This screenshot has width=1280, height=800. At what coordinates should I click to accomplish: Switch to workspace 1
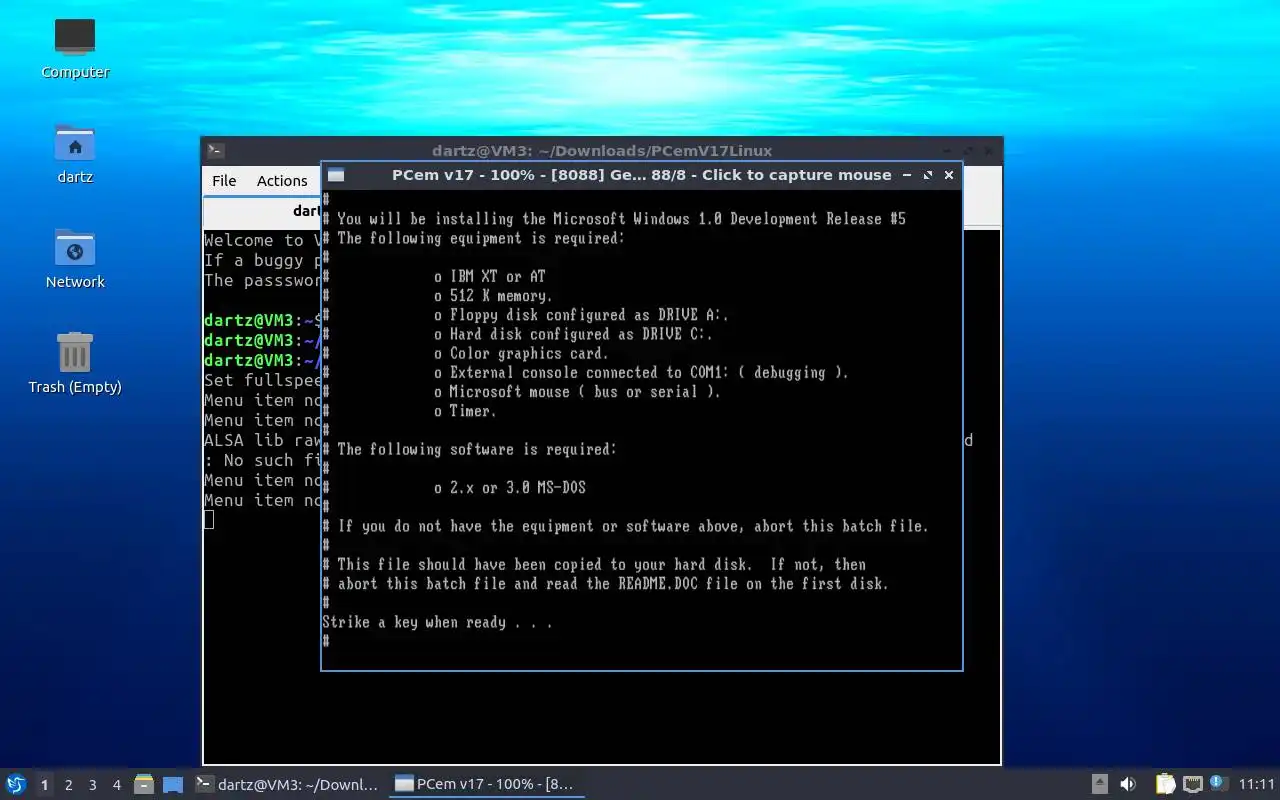[x=44, y=784]
